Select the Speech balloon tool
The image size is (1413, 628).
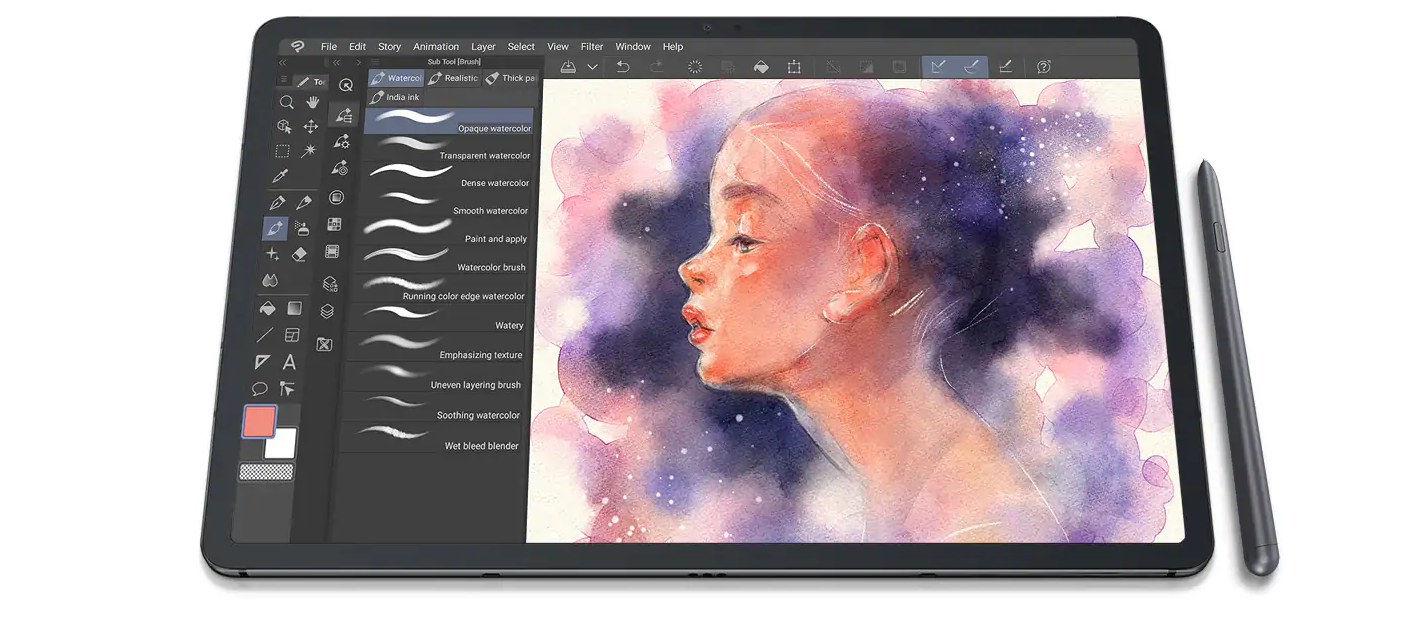click(260, 389)
